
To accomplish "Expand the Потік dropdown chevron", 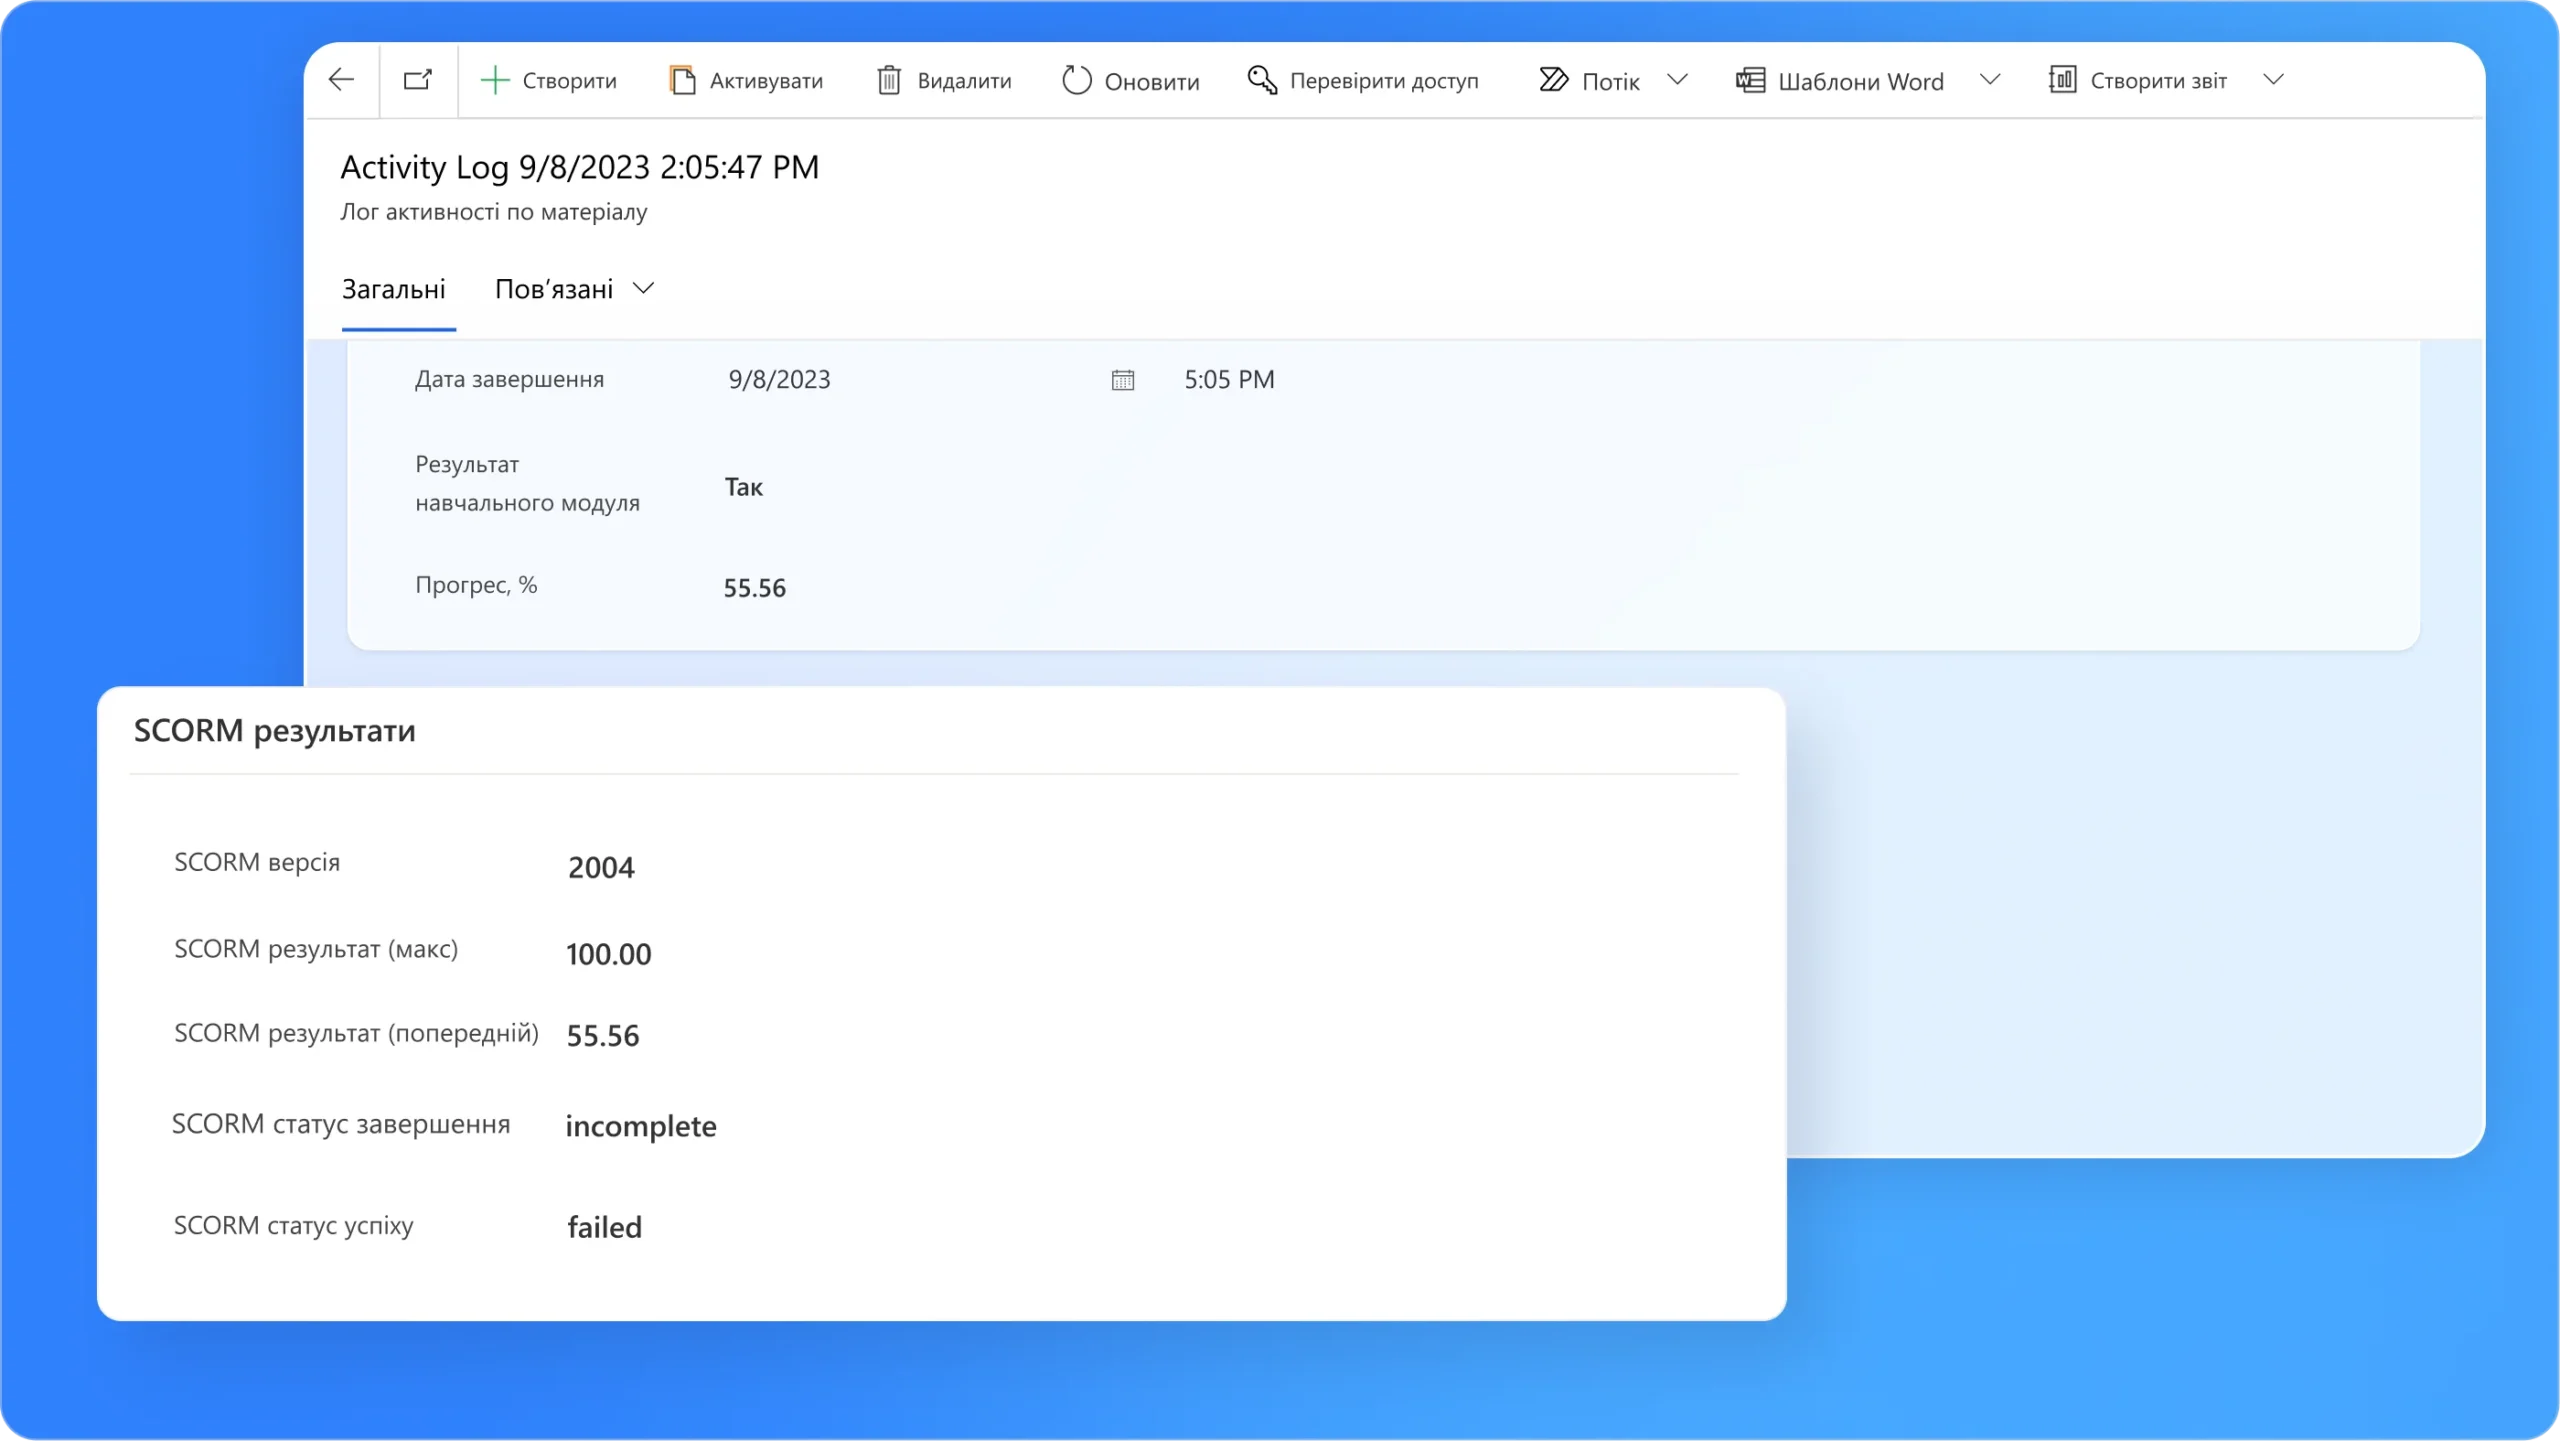I will [x=1678, y=80].
